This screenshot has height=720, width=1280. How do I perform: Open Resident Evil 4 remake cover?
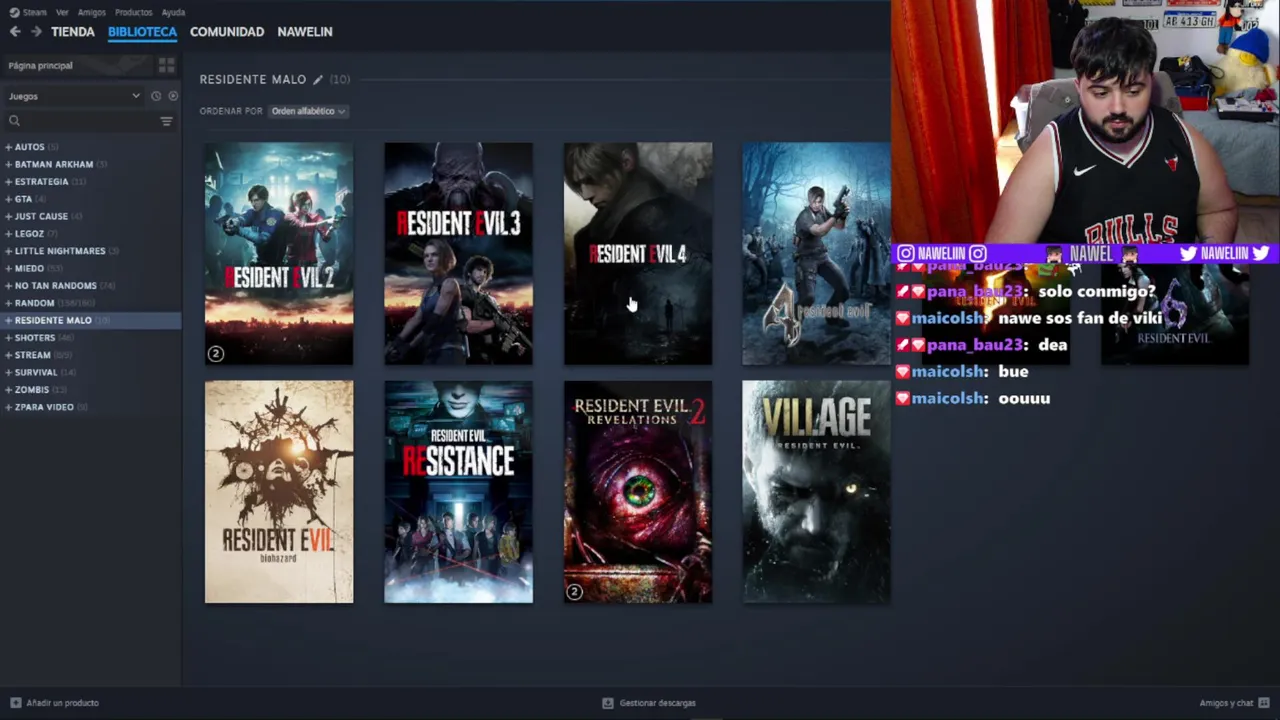[638, 254]
